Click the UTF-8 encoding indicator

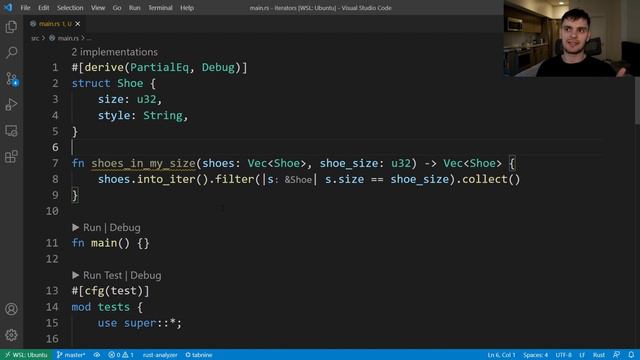point(563,355)
